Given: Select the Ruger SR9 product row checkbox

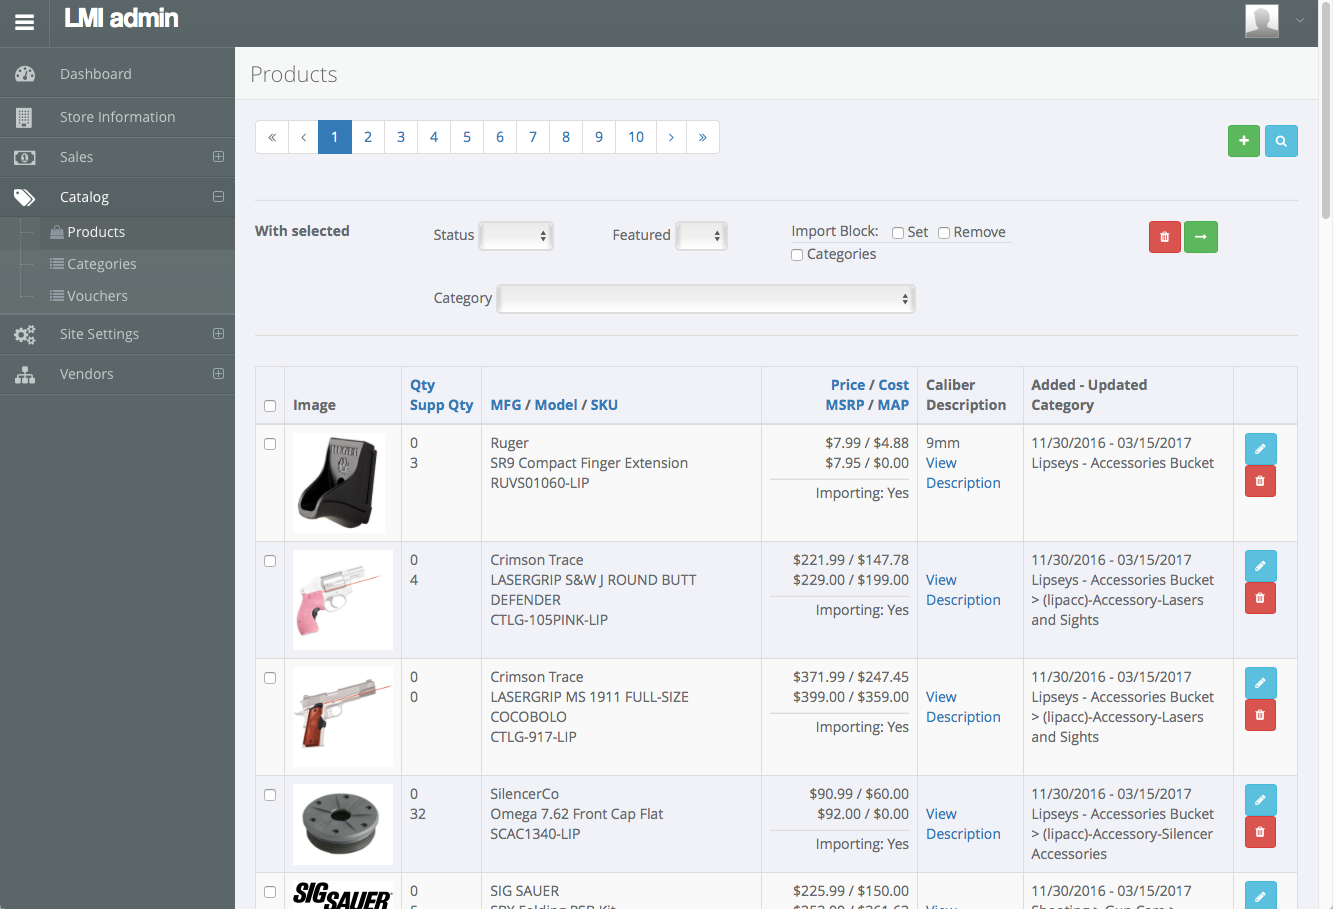Looking at the screenshot, I should point(270,444).
